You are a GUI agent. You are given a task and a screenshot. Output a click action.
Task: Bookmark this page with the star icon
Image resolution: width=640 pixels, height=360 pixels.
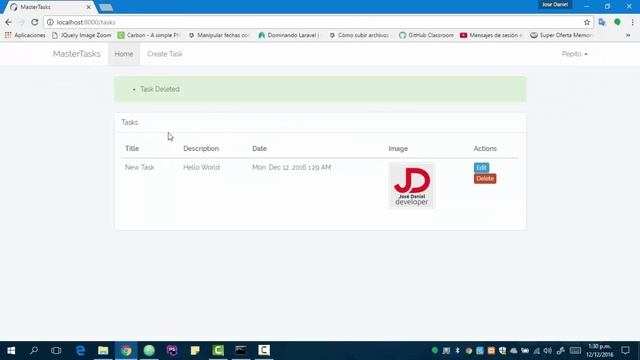(587, 22)
